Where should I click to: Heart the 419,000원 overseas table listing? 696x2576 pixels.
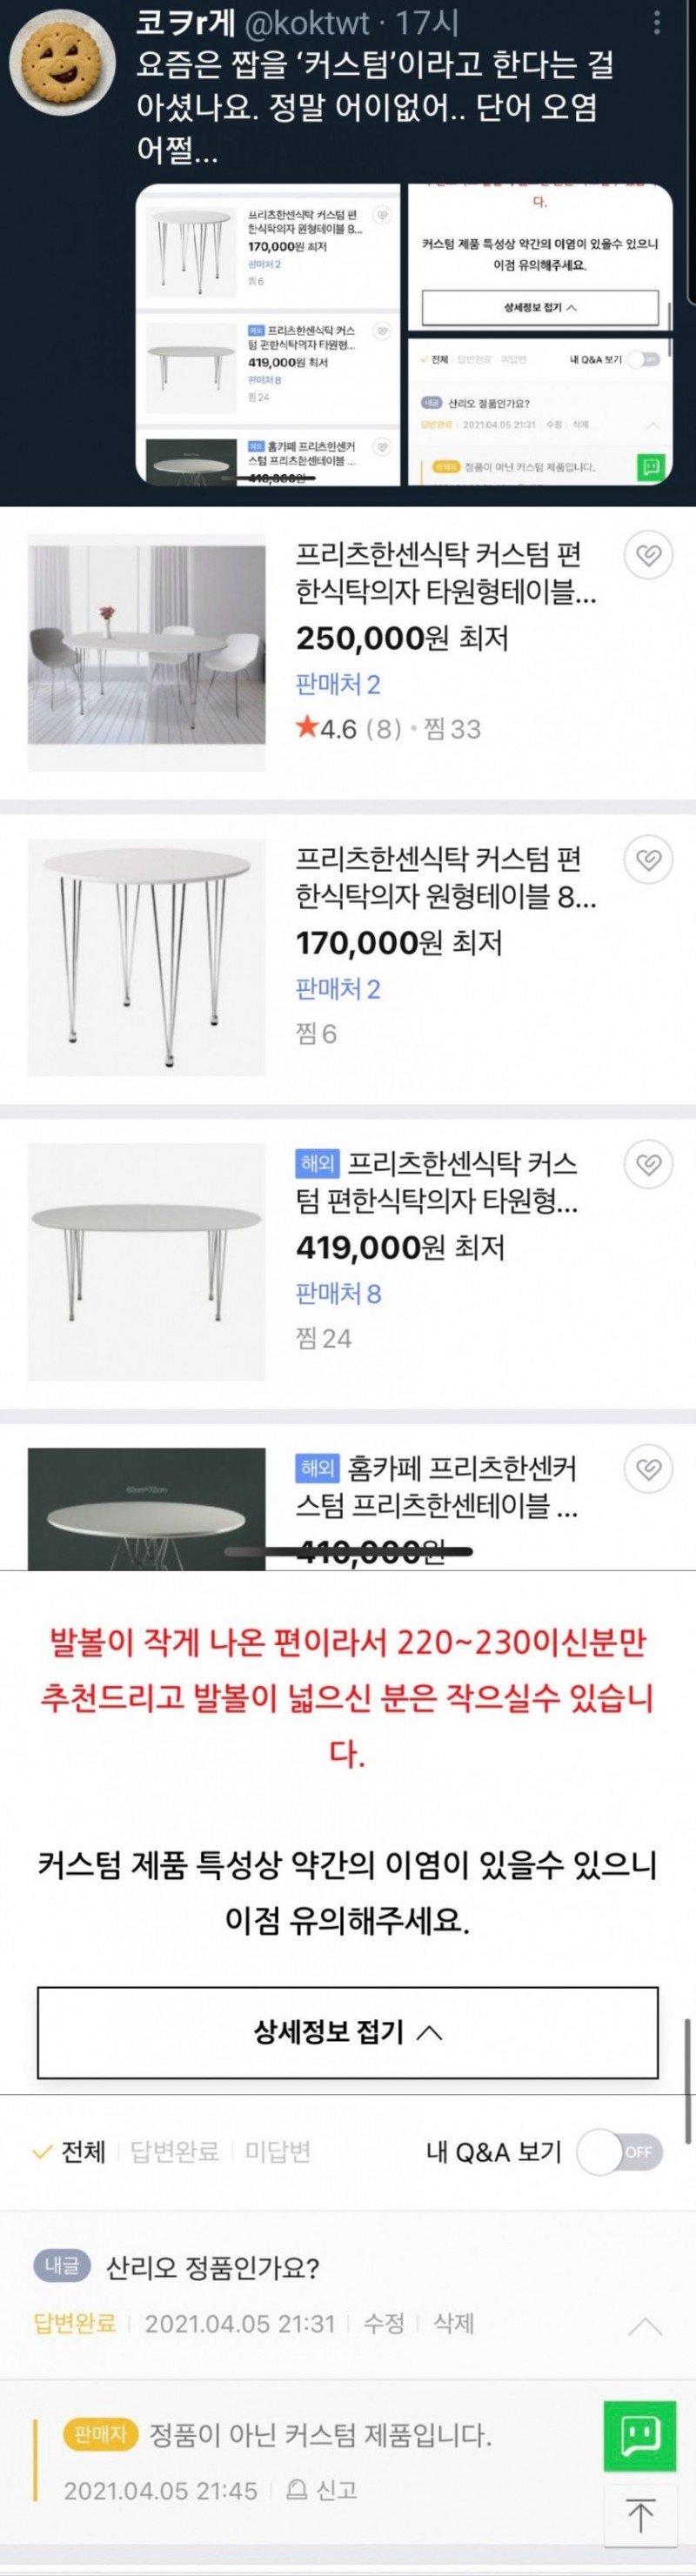tap(649, 1164)
